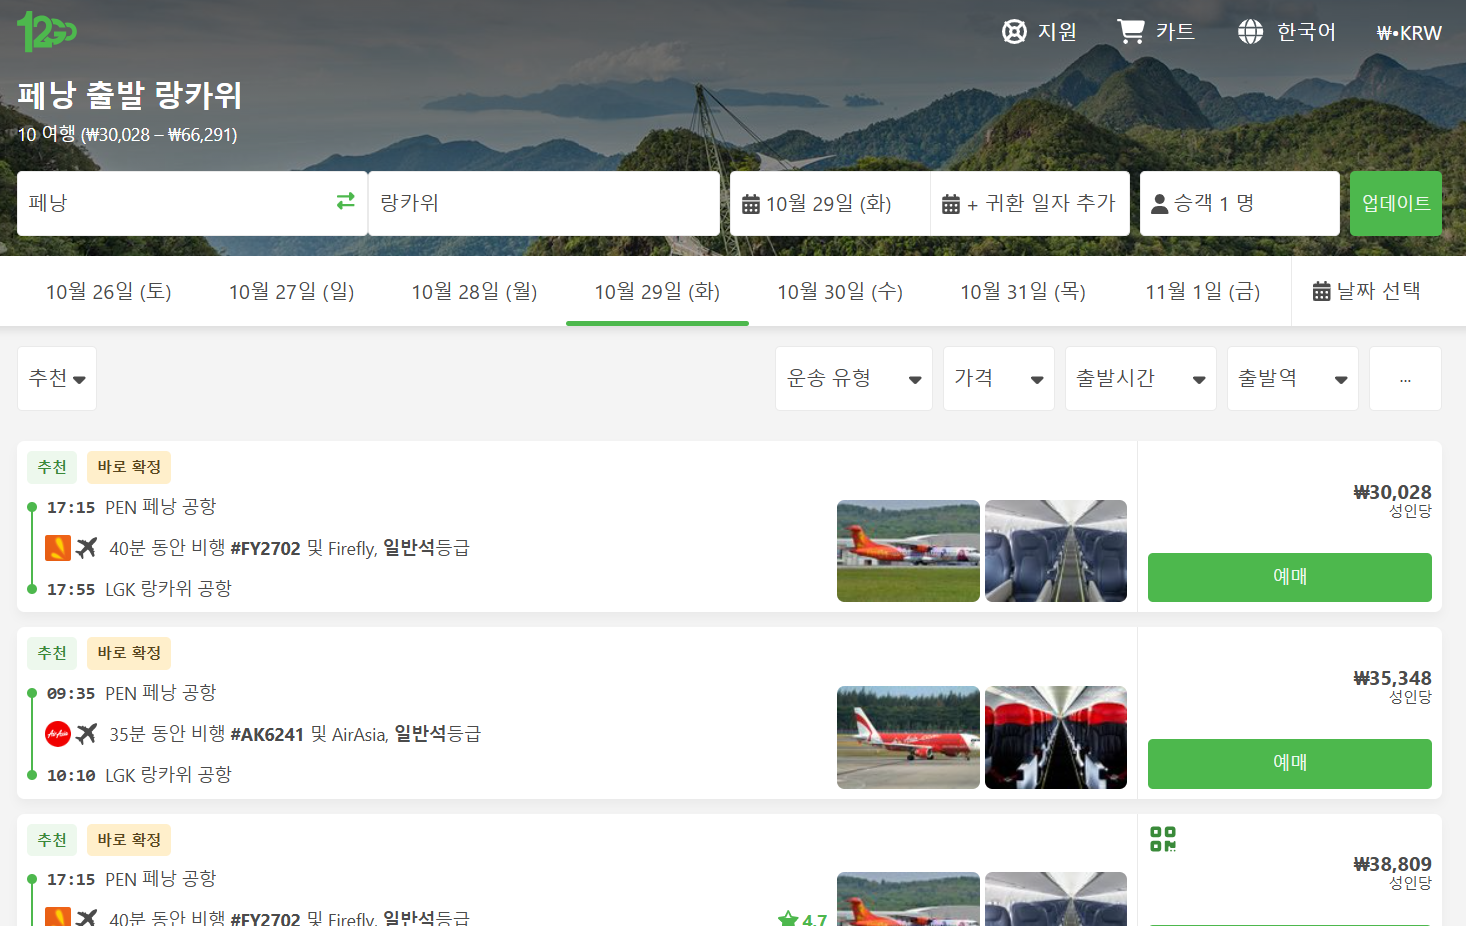
Task: Click flight number #FY2702 in first result
Action: 265,548
